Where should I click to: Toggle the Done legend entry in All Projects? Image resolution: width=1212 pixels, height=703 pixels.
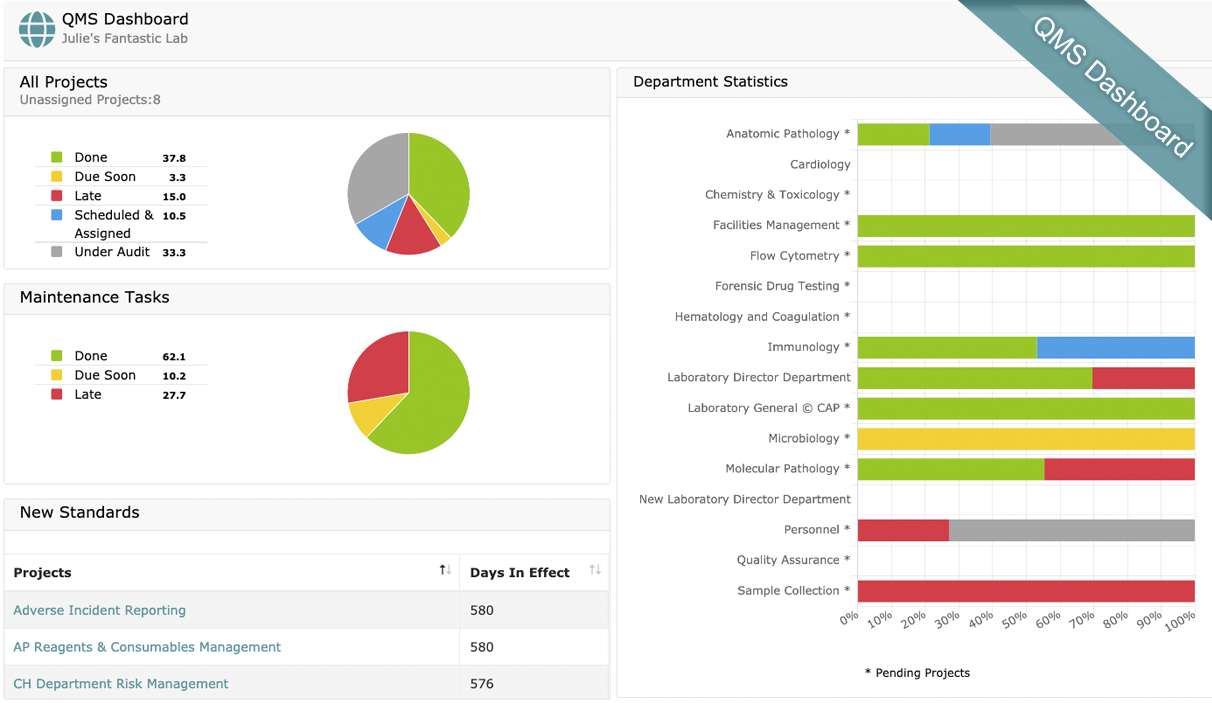90,158
